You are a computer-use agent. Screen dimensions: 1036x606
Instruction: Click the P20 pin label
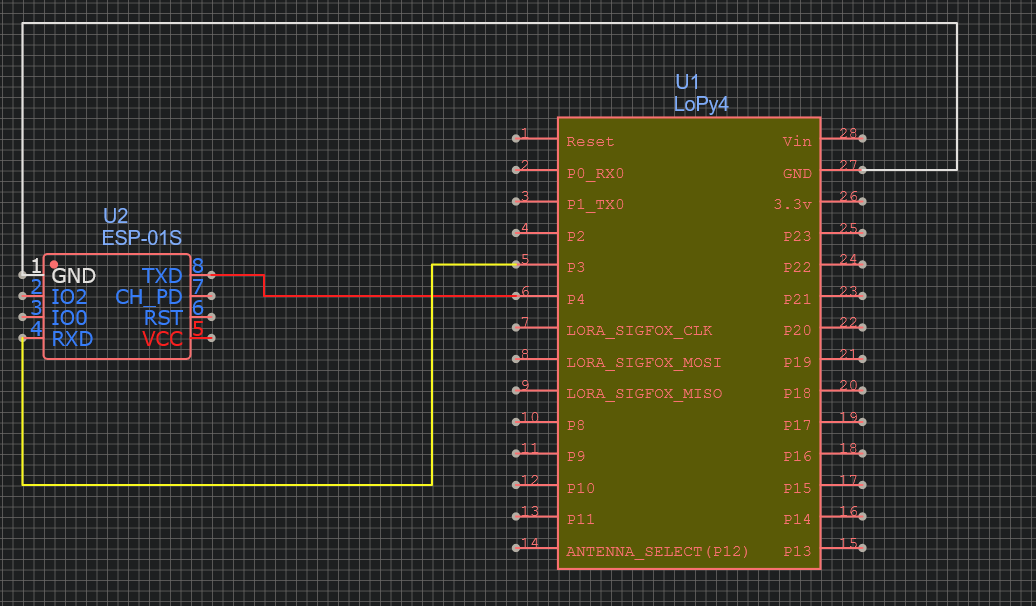coord(797,330)
